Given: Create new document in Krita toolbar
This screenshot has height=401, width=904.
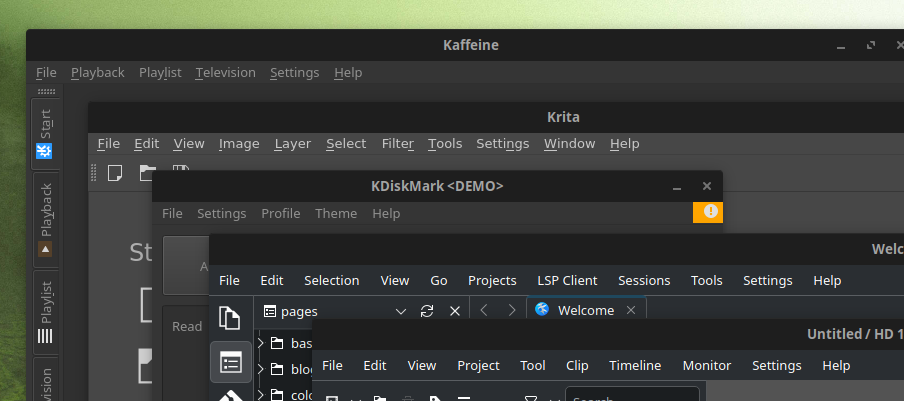Looking at the screenshot, I should (x=115, y=173).
